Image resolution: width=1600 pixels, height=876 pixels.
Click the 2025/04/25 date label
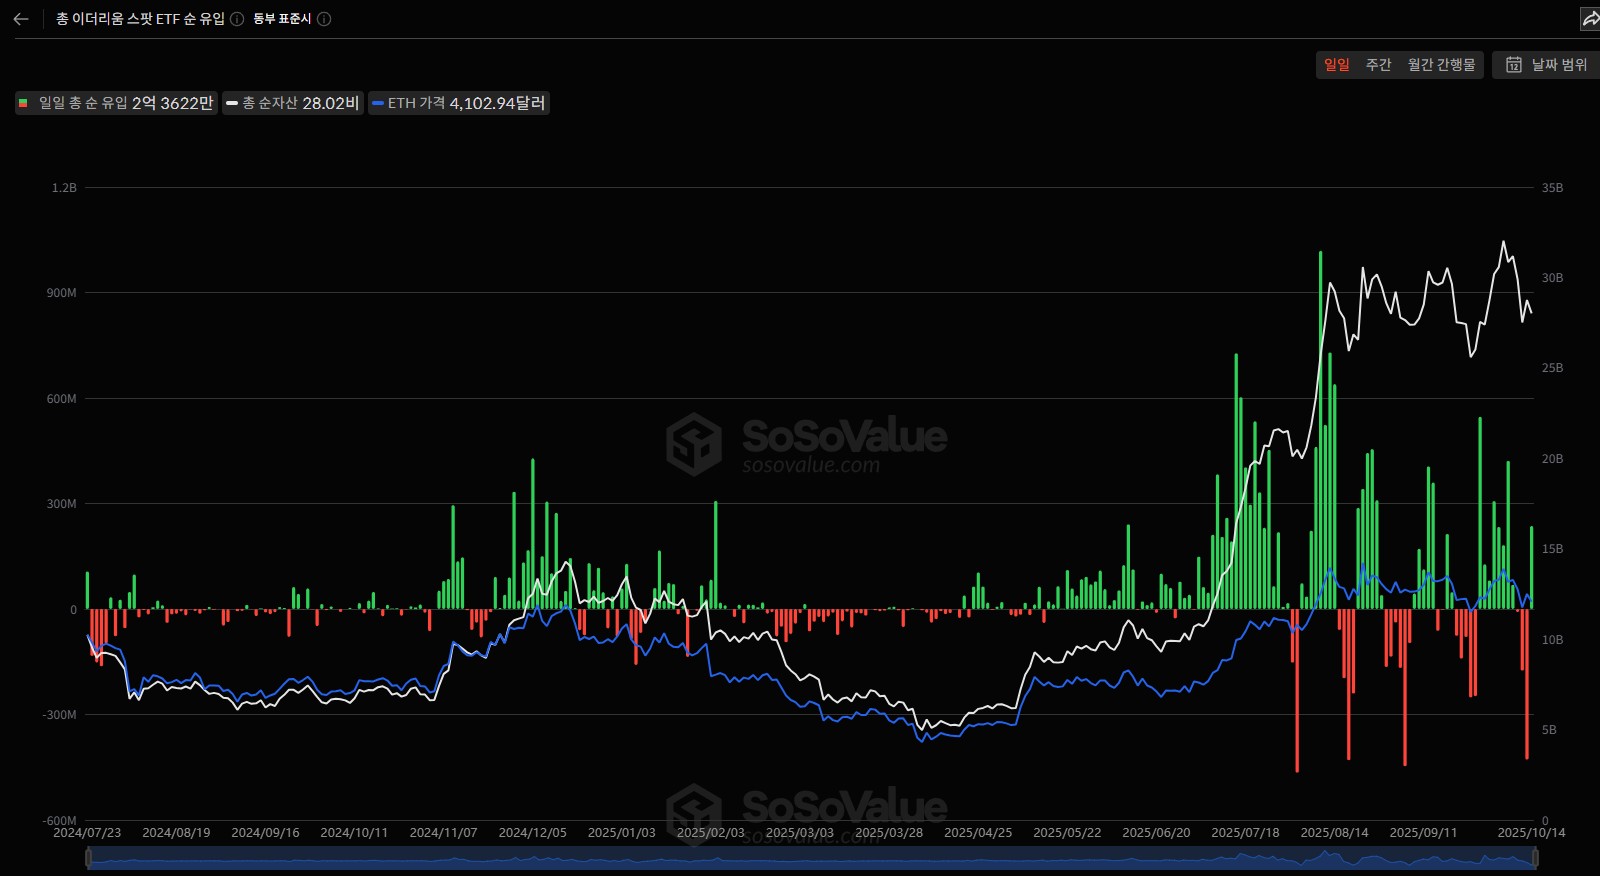(x=978, y=833)
